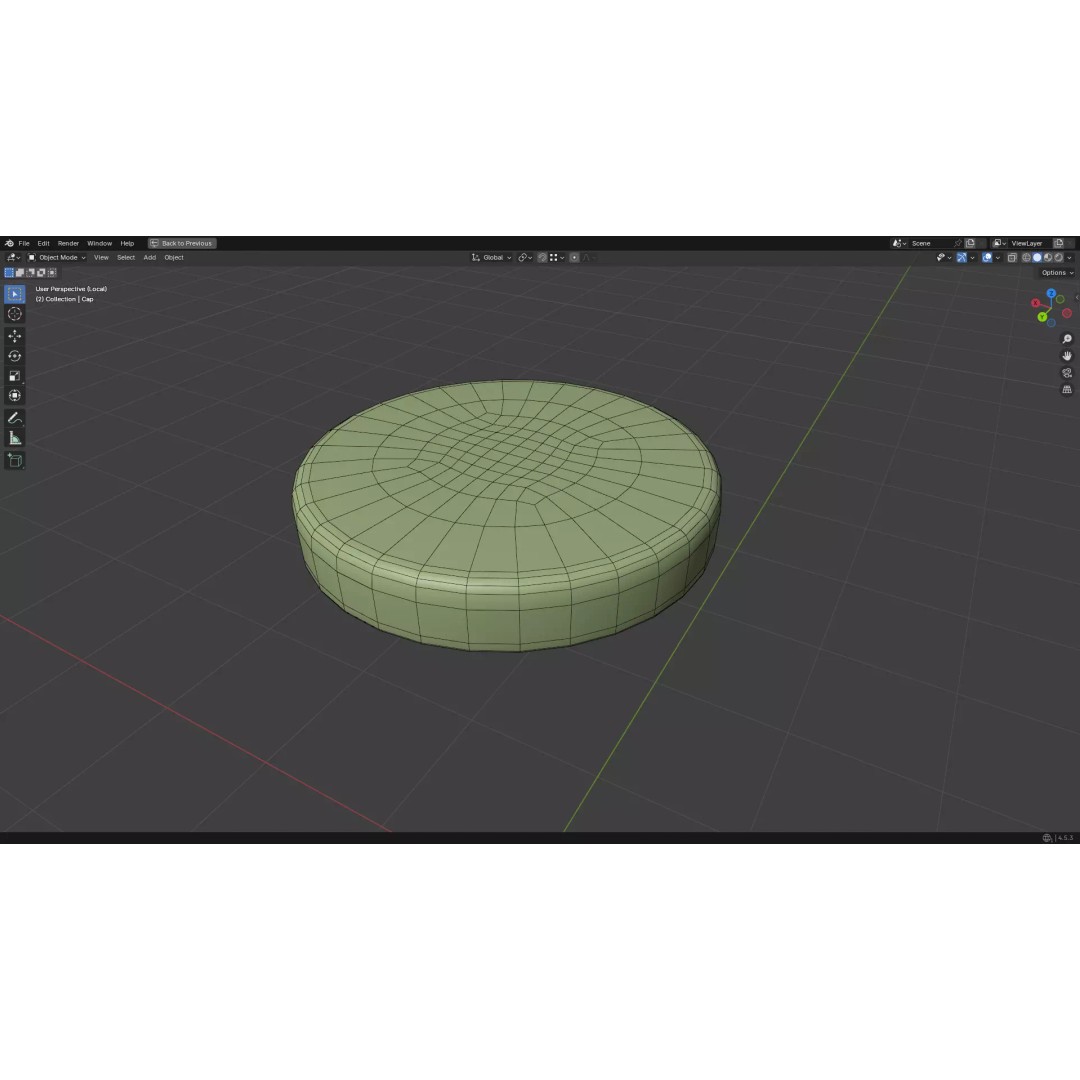
Task: Switch to Rendered viewport shading
Action: click(x=1059, y=258)
